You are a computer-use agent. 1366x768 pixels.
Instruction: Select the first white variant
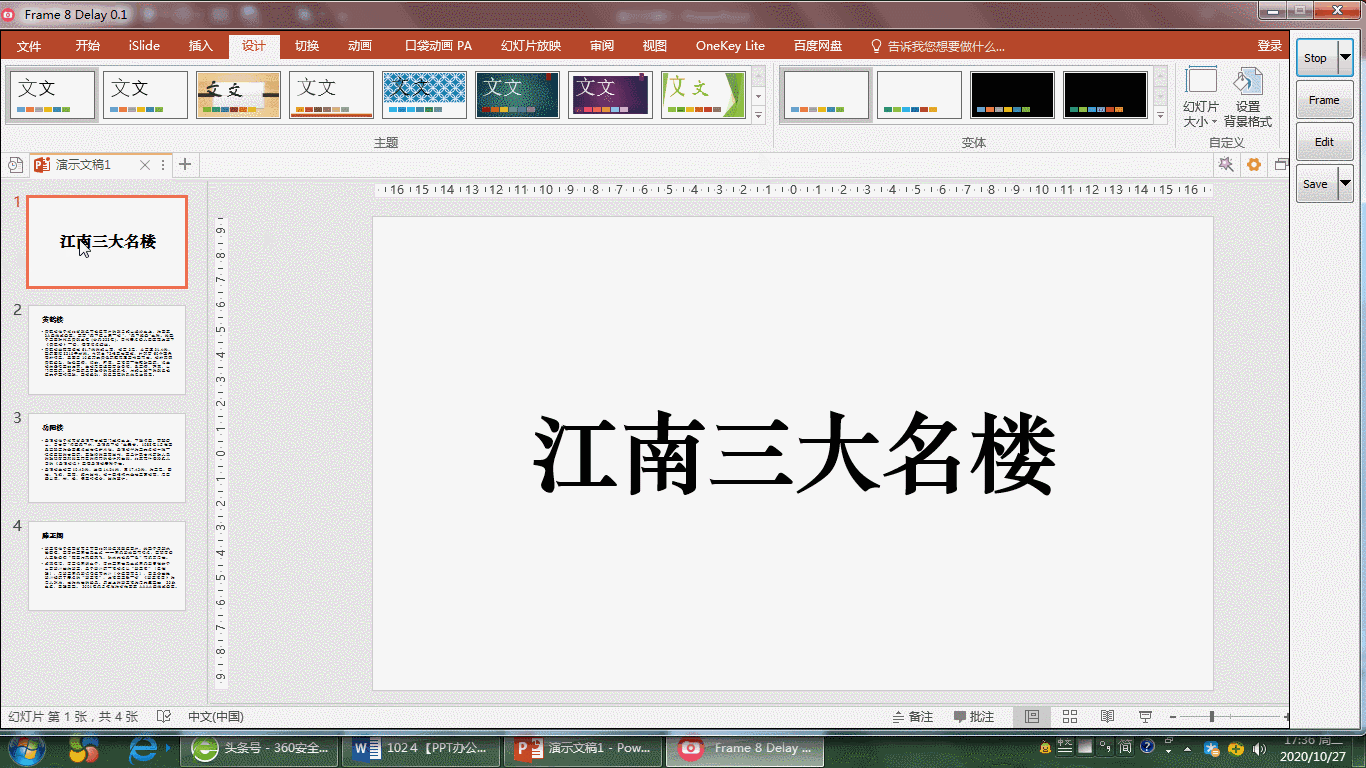(x=826, y=95)
